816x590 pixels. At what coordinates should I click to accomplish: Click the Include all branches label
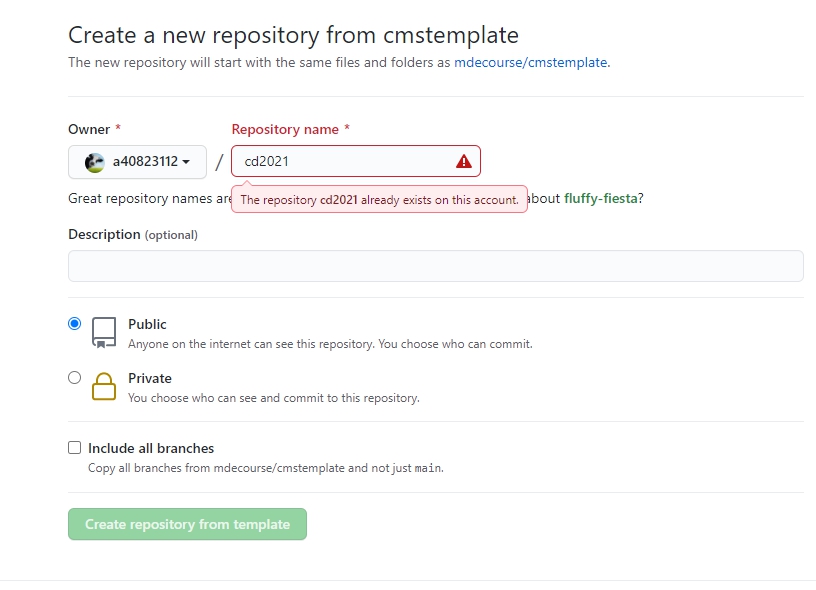click(151, 448)
